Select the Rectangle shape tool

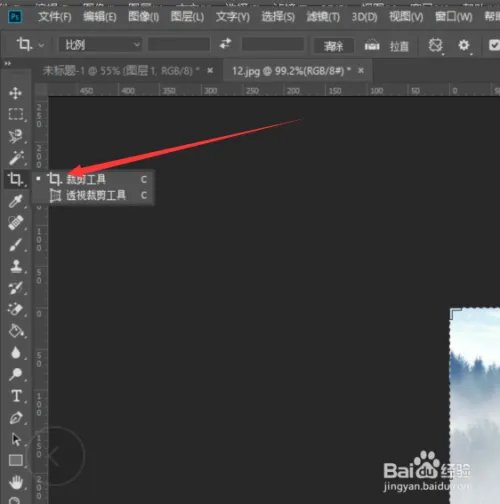pos(16,460)
